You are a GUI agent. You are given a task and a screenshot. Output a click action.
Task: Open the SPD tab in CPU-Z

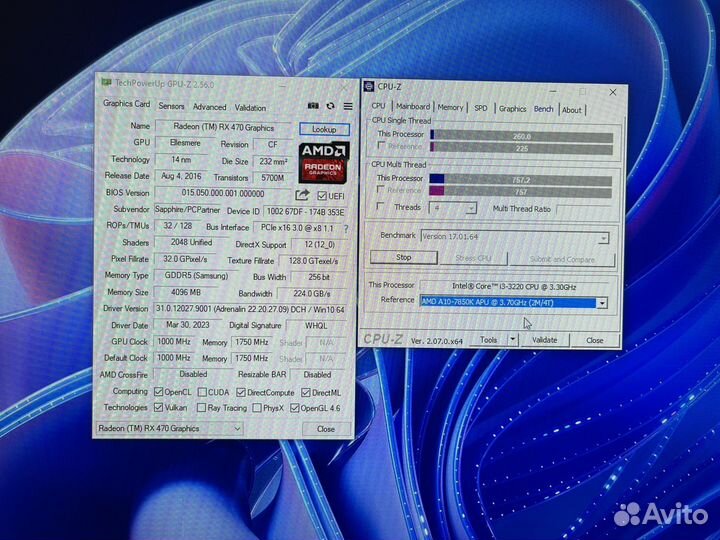pyautogui.click(x=481, y=108)
